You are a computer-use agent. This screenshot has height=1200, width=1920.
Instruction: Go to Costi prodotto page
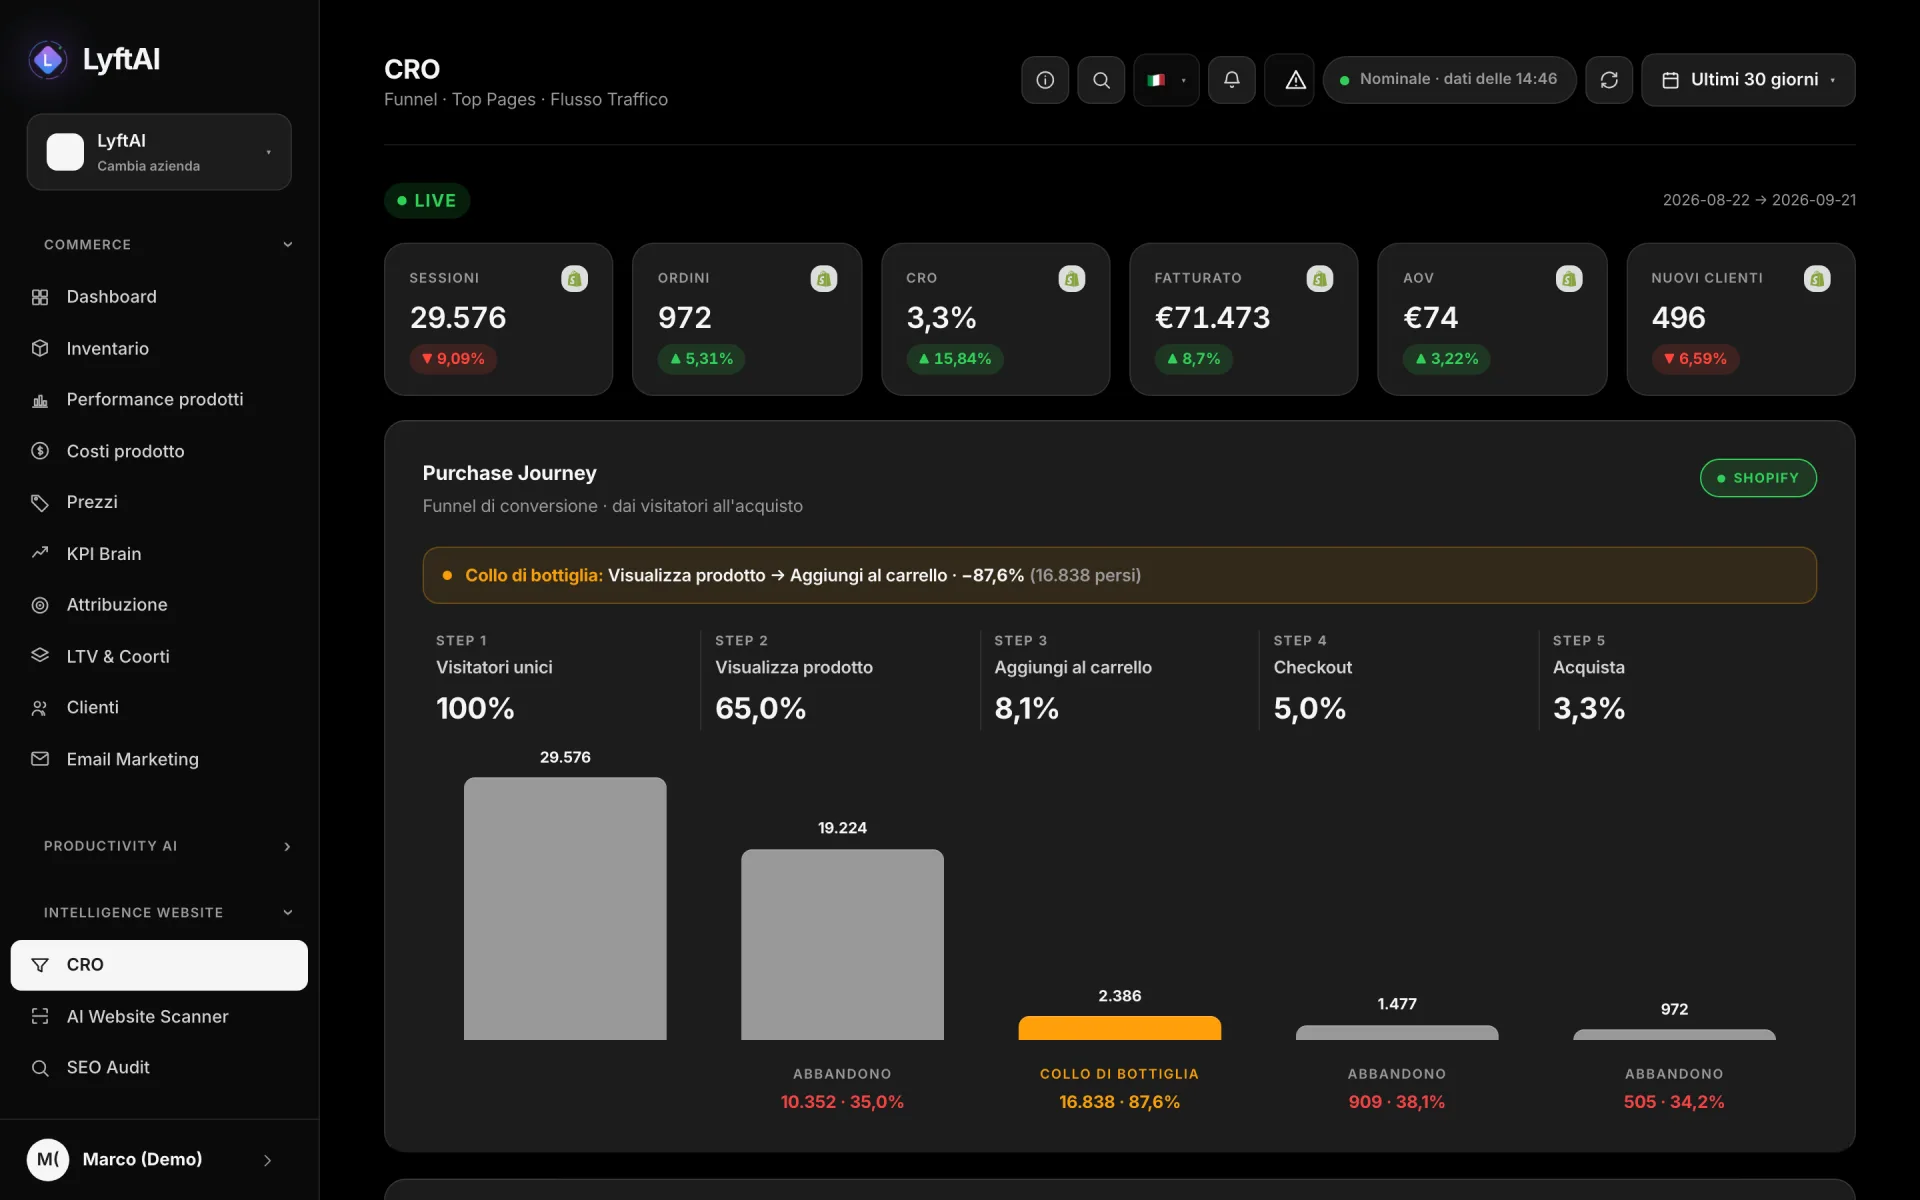coord(159,451)
